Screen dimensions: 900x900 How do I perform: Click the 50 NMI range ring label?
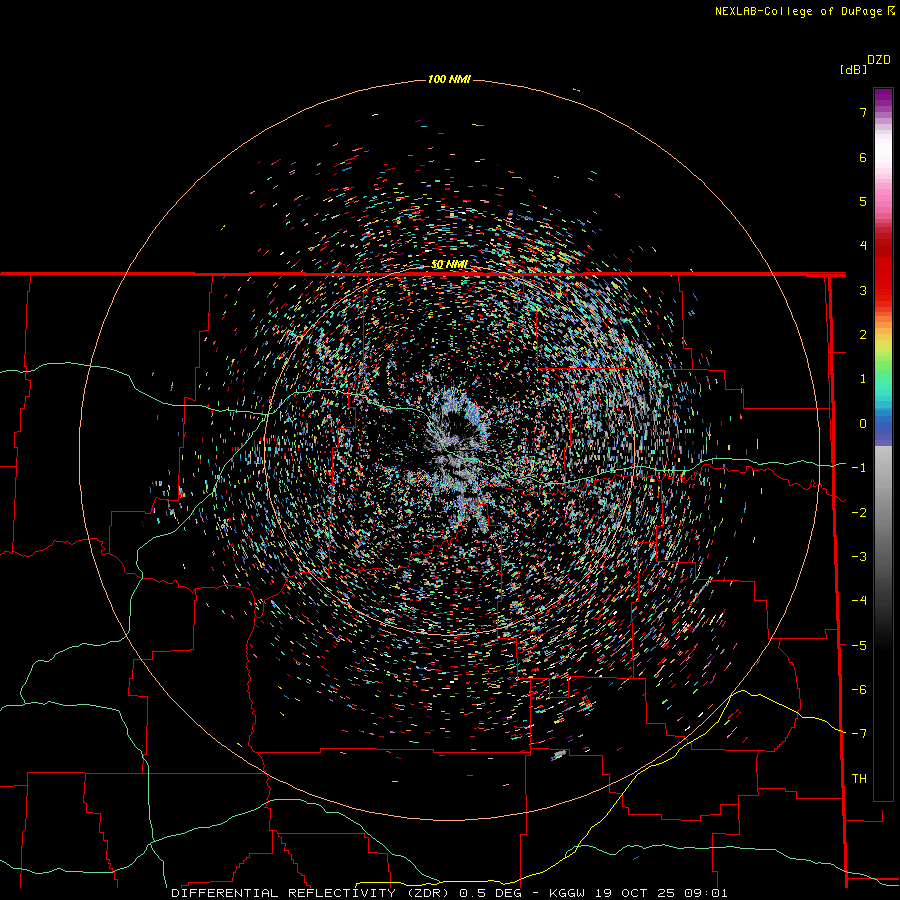[x=449, y=264]
